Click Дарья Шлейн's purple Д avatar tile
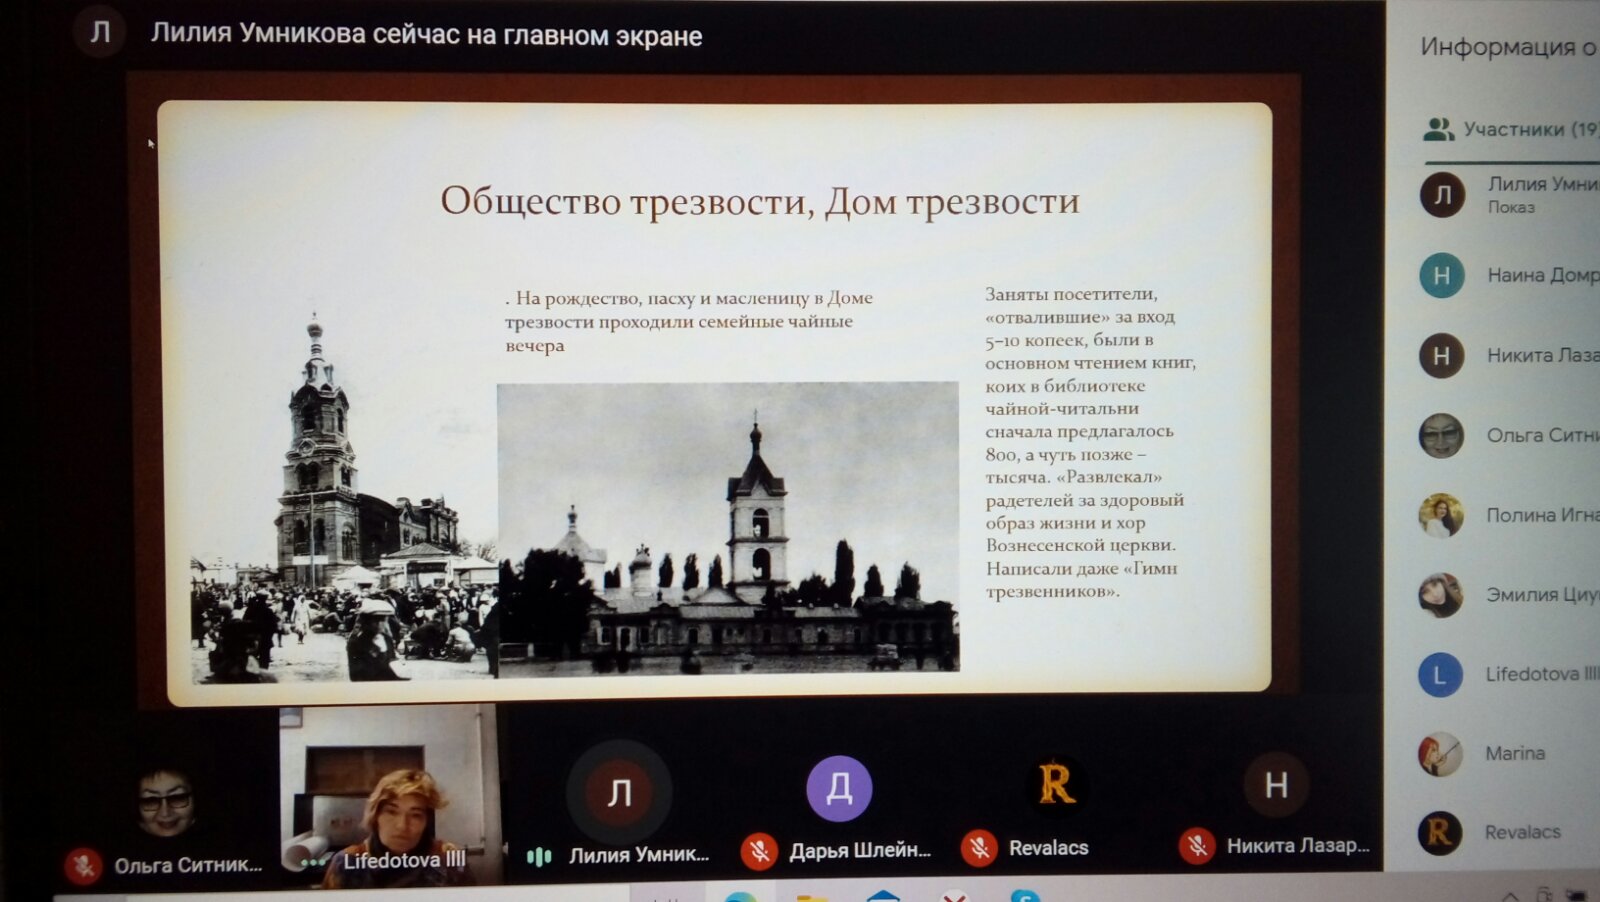Viewport: 1600px width, 902px height. [839, 788]
